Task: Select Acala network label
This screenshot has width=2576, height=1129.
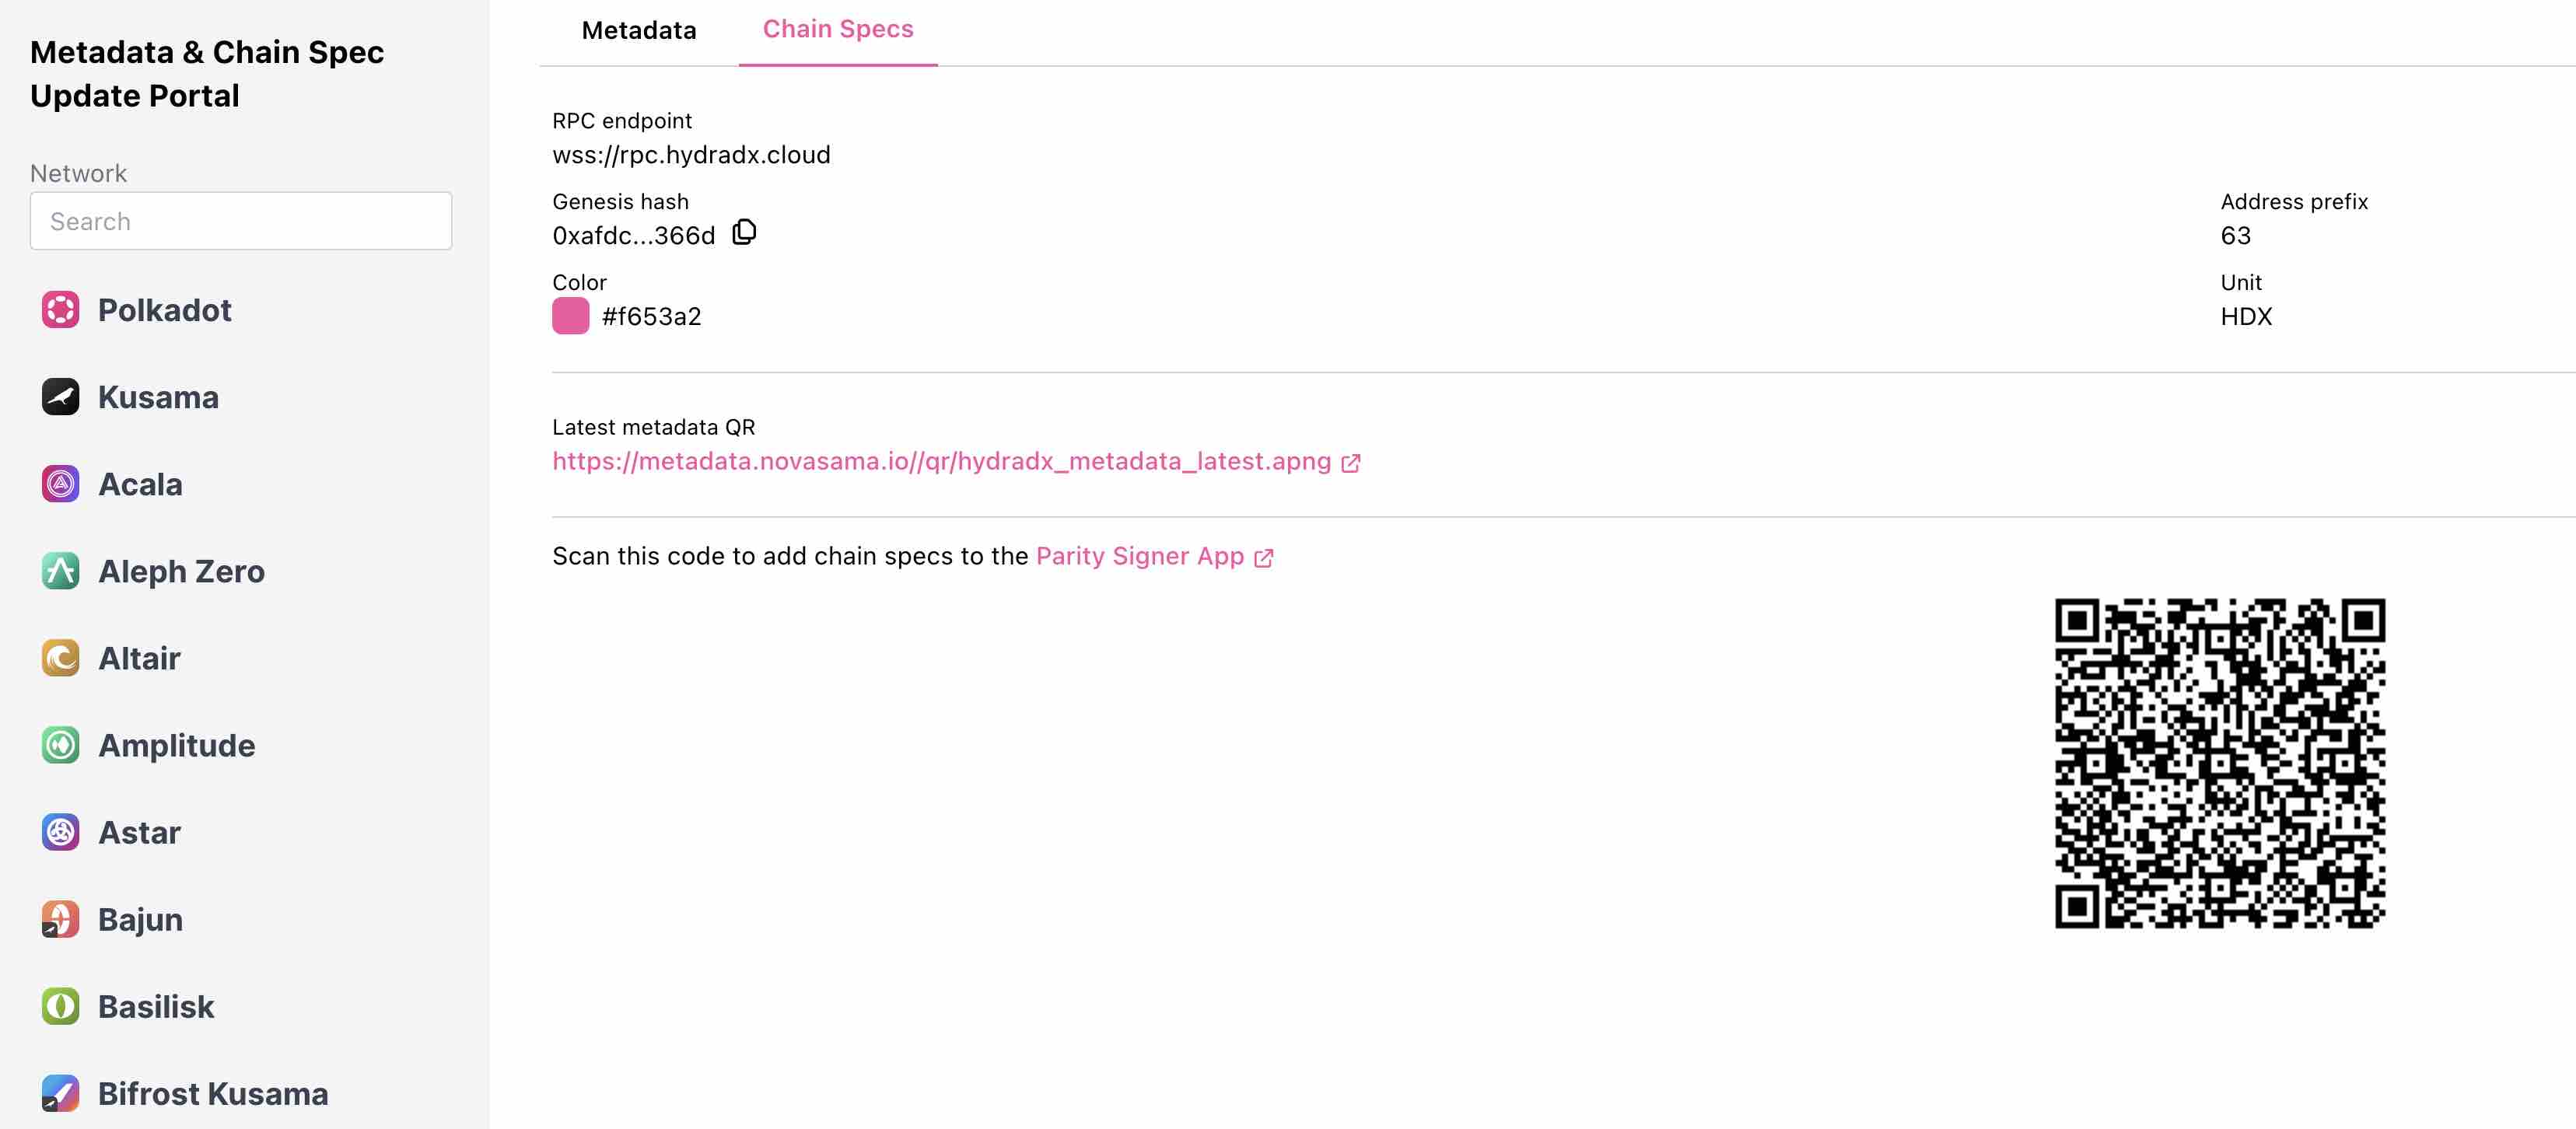Action: (140, 484)
